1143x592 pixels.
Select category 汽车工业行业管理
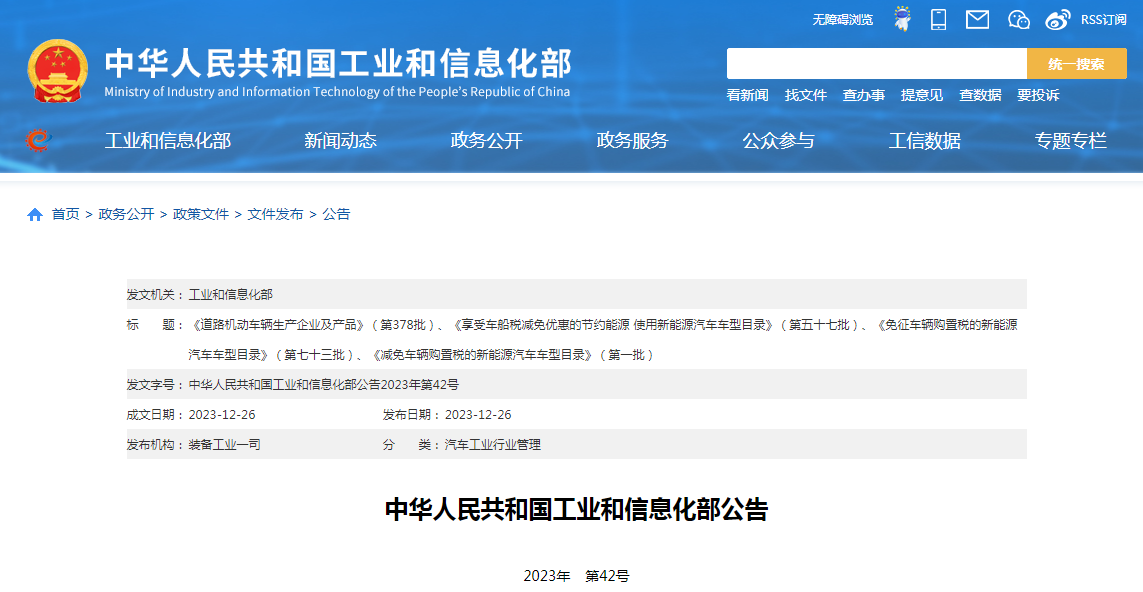(x=493, y=445)
